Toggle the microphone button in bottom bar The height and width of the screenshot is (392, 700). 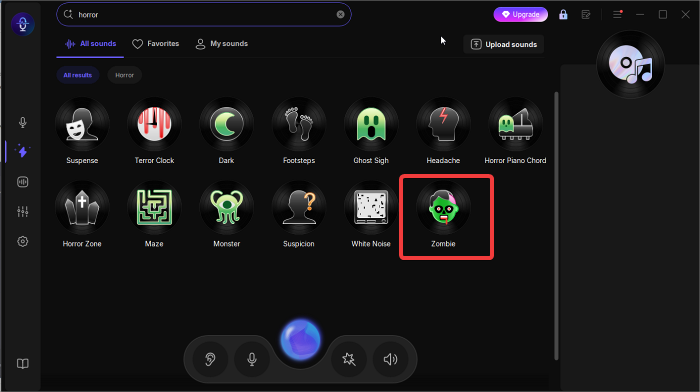pyautogui.click(x=252, y=359)
